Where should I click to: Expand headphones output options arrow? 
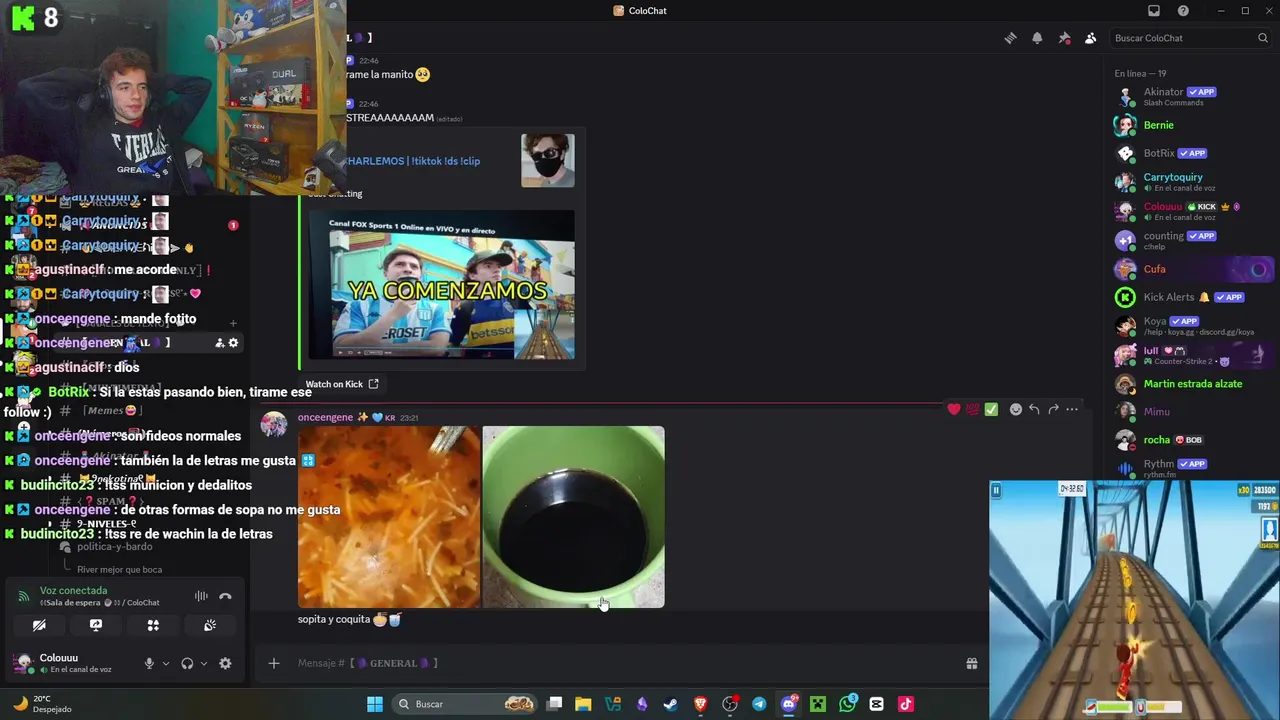pyautogui.click(x=204, y=663)
